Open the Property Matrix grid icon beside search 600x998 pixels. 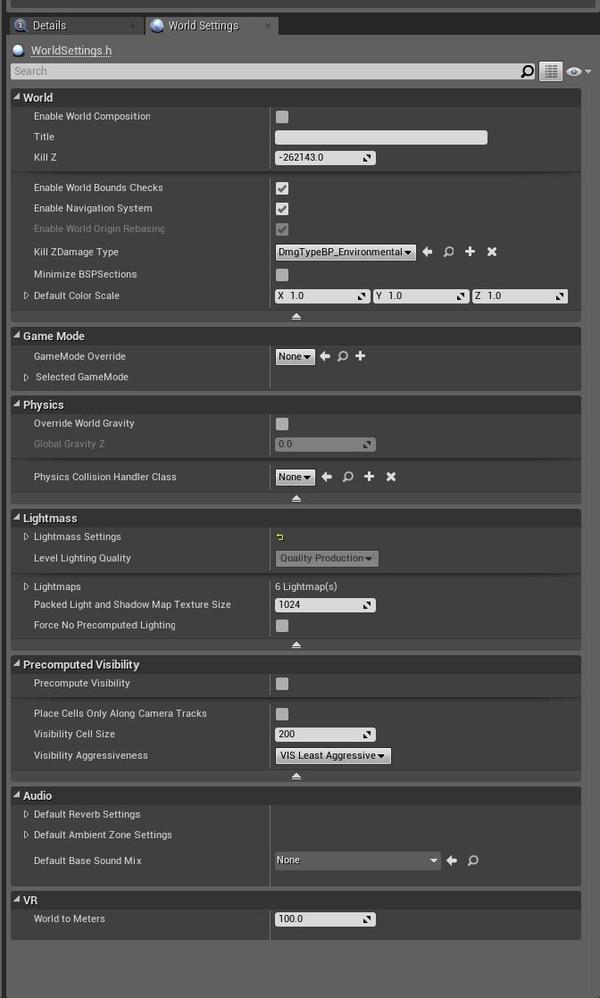[553, 71]
